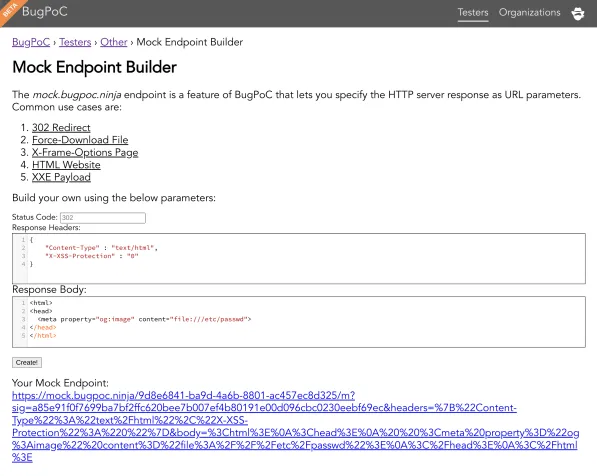
Task: Click the user avatar icon in header
Action: click(578, 13)
